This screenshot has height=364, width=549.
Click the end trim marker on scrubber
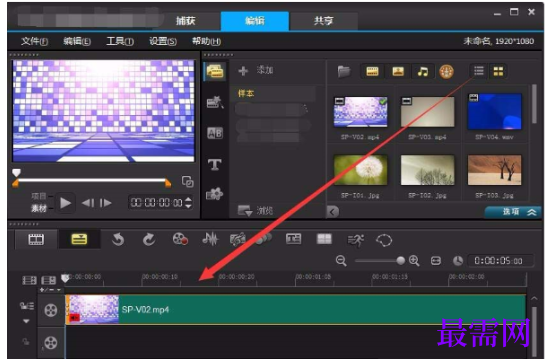pyautogui.click(x=168, y=182)
